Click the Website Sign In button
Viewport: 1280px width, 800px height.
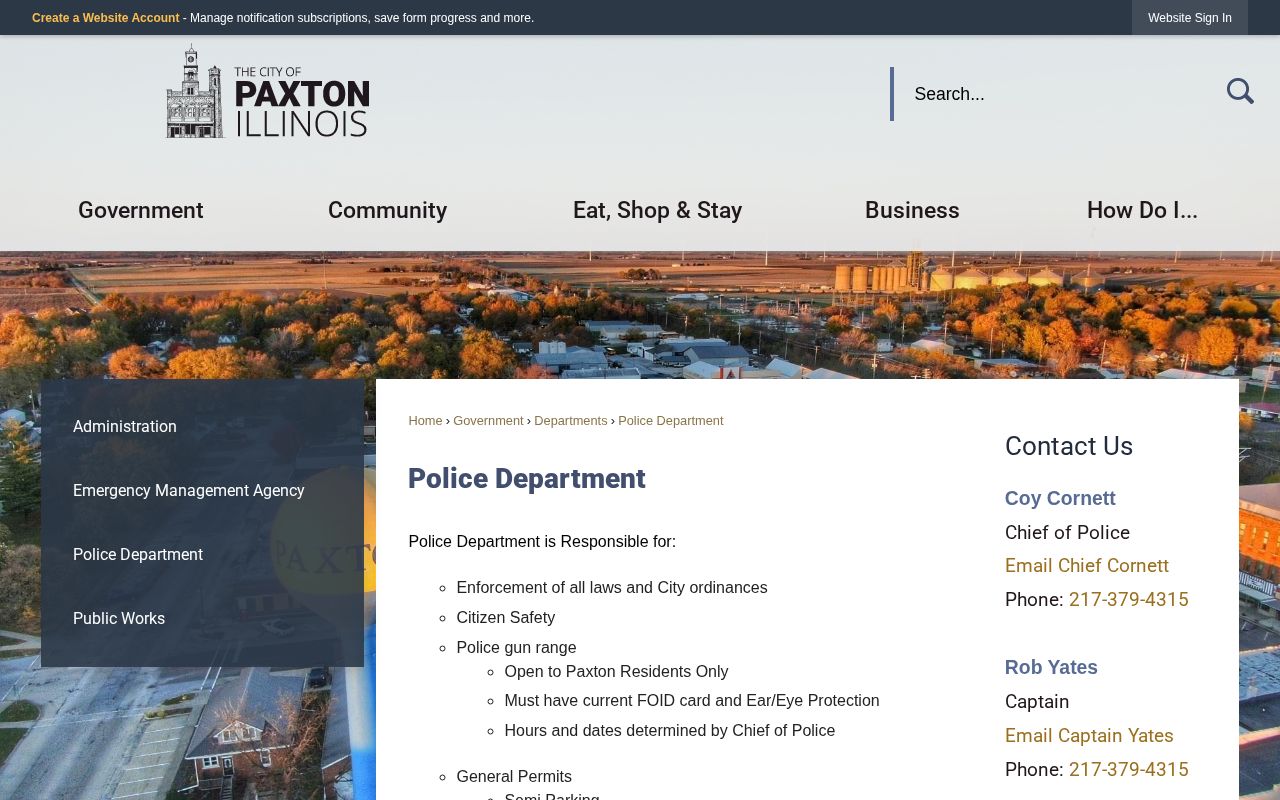[x=1190, y=18]
